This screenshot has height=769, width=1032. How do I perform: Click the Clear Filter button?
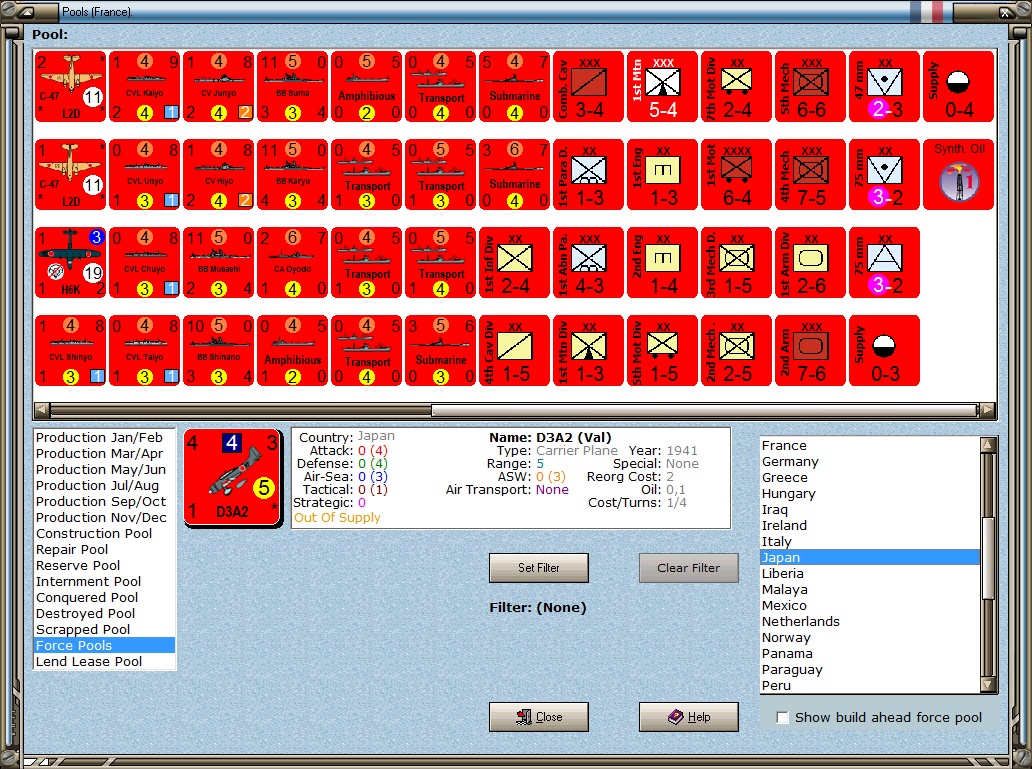click(x=688, y=568)
